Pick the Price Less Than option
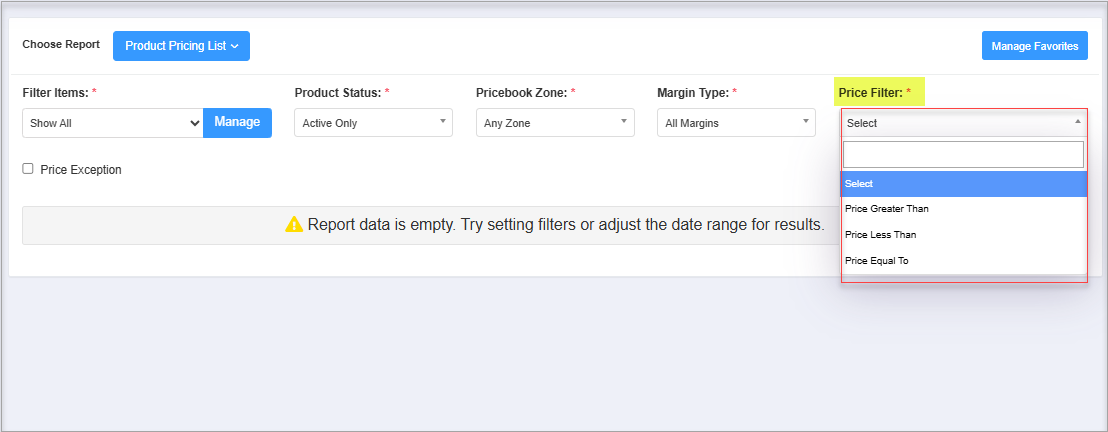This screenshot has height=432, width=1108. coord(964,235)
